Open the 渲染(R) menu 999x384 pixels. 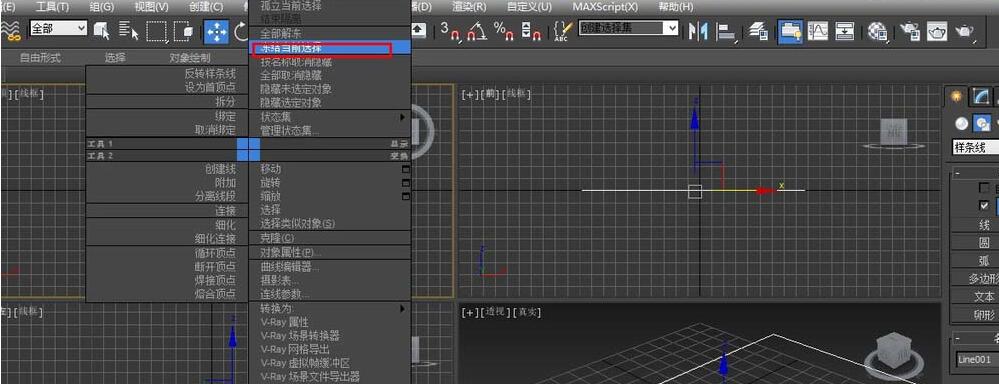[469, 7]
